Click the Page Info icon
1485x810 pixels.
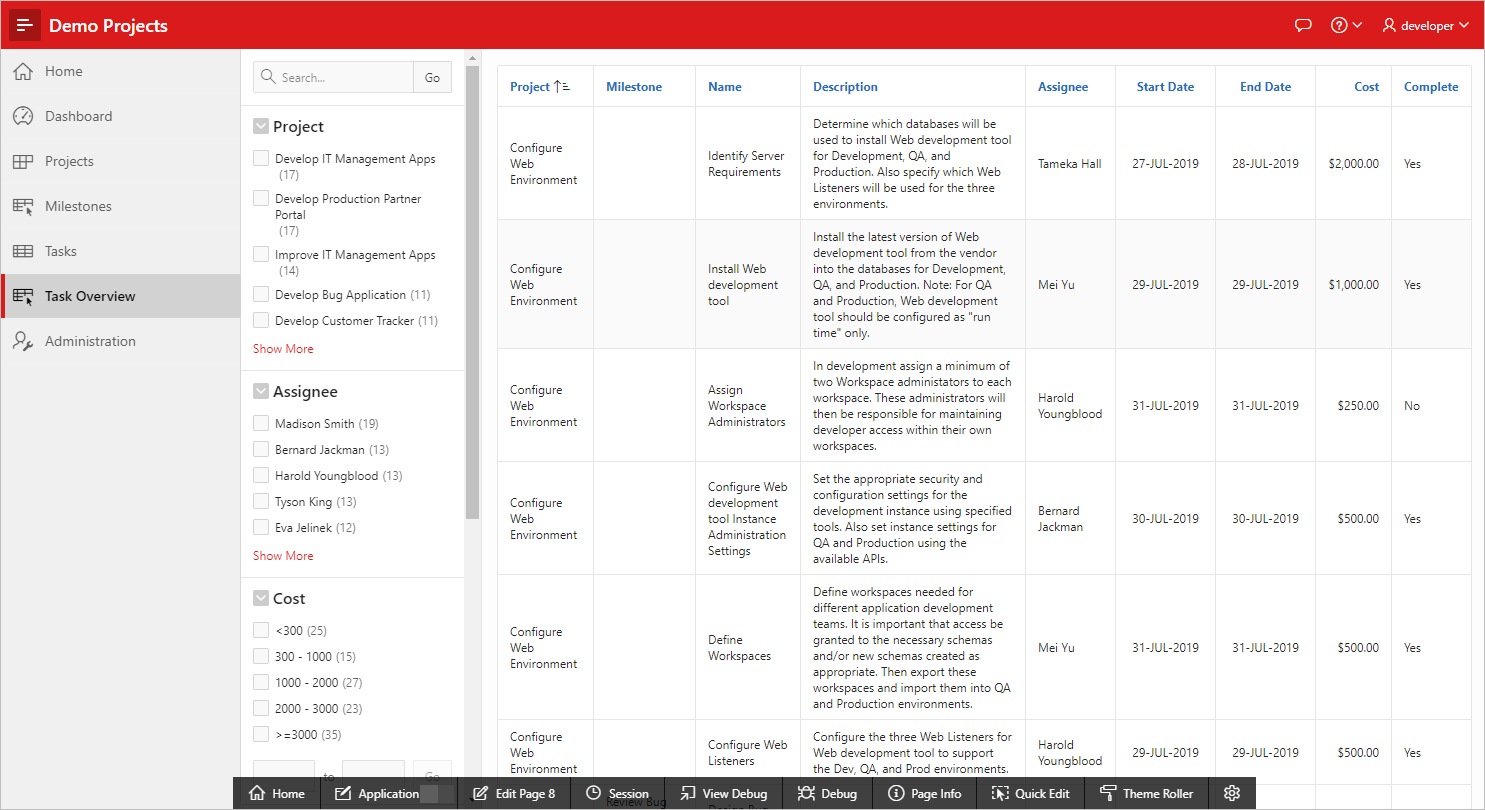[895, 793]
